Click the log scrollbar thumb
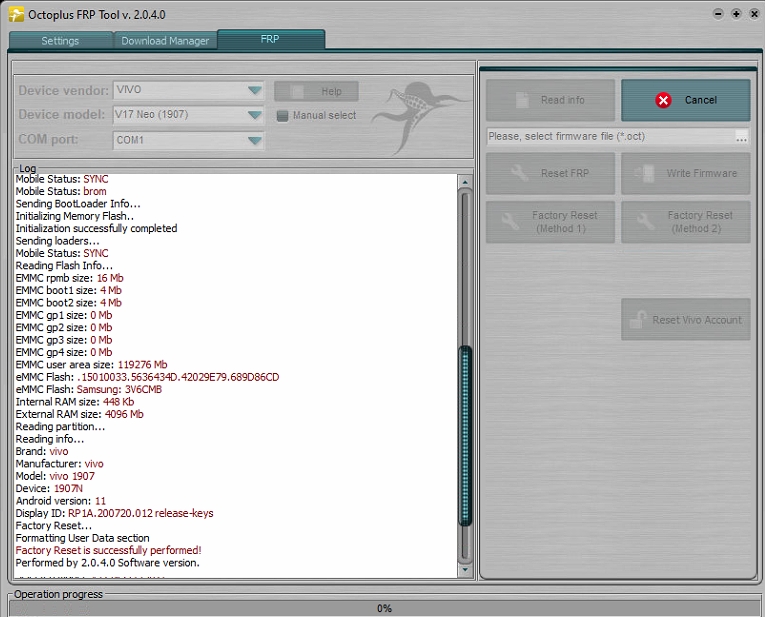This screenshot has width=765, height=617. [465, 436]
